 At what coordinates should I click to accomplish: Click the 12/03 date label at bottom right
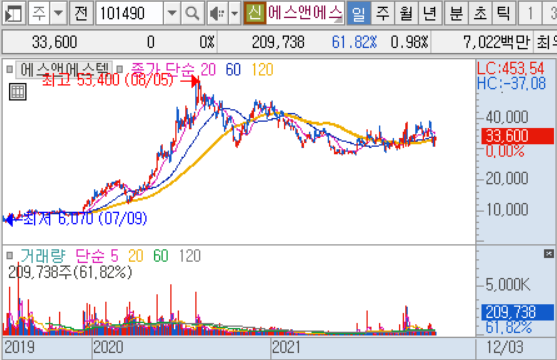click(505, 347)
